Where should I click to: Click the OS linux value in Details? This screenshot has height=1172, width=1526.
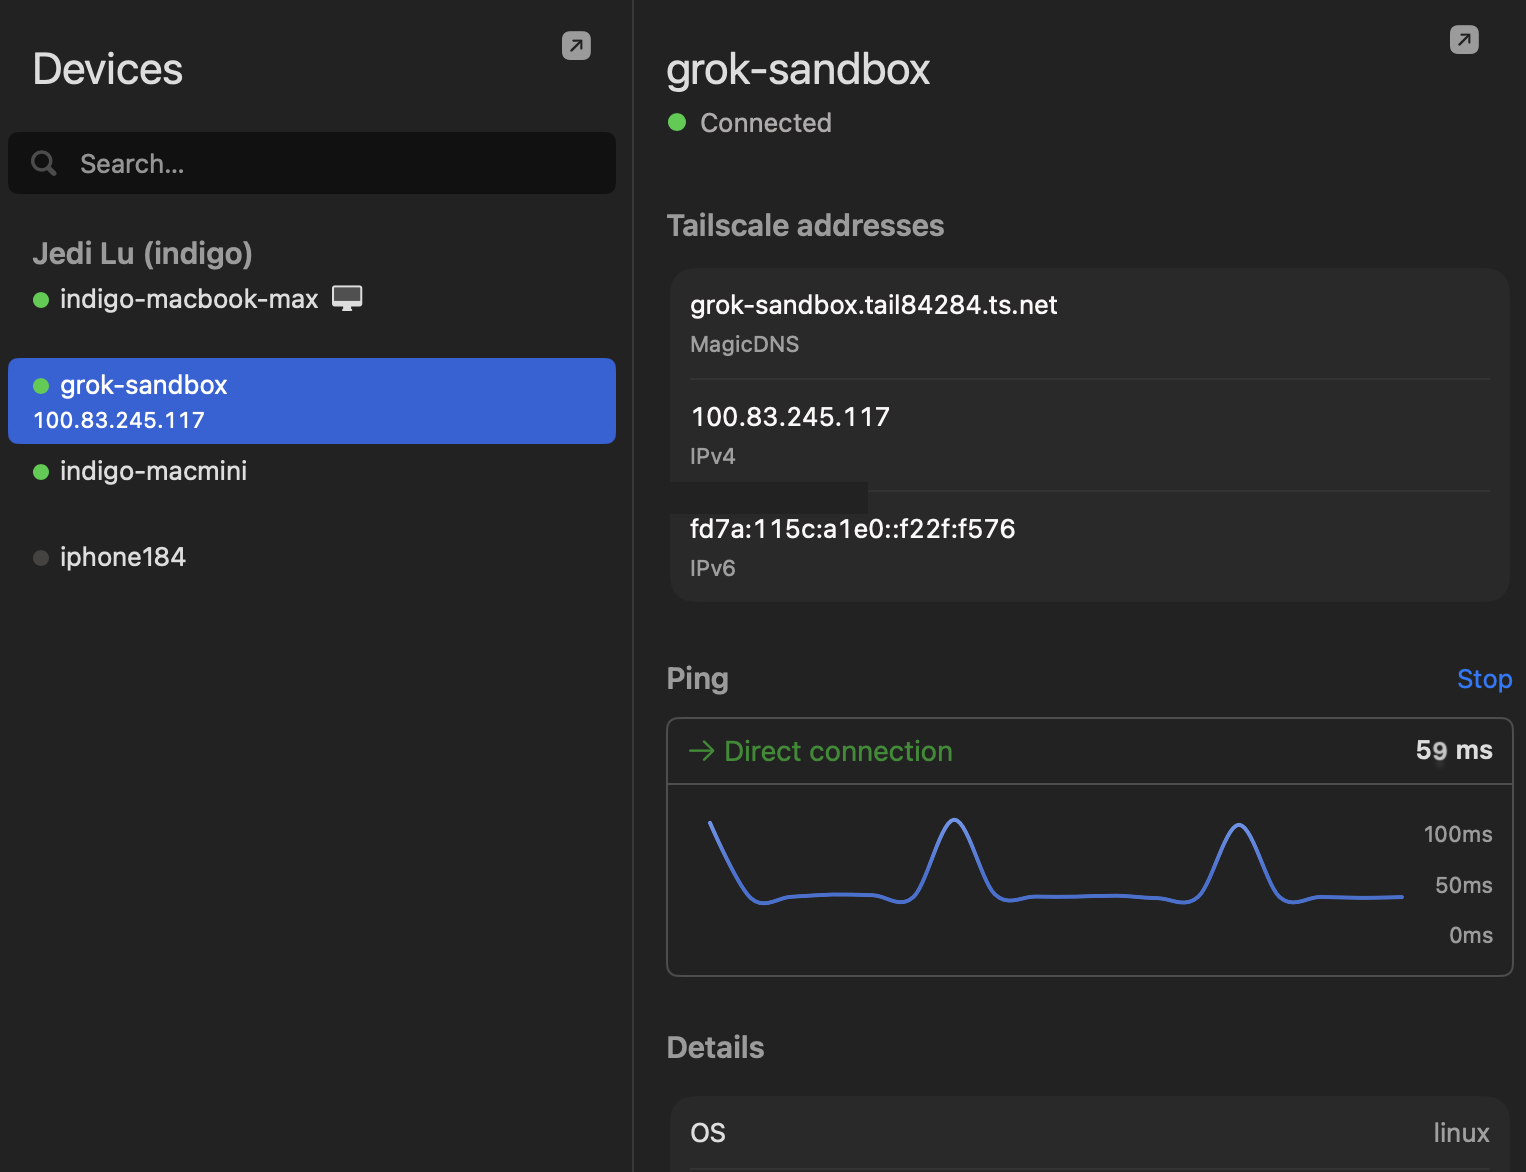point(1461,1133)
